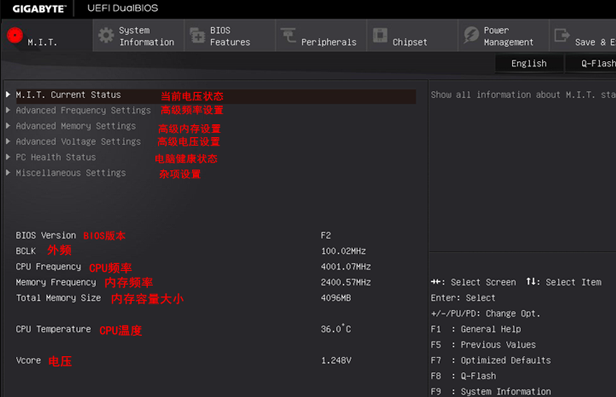The height and width of the screenshot is (397, 616).
Task: Click the English language button
Action: [x=529, y=64]
